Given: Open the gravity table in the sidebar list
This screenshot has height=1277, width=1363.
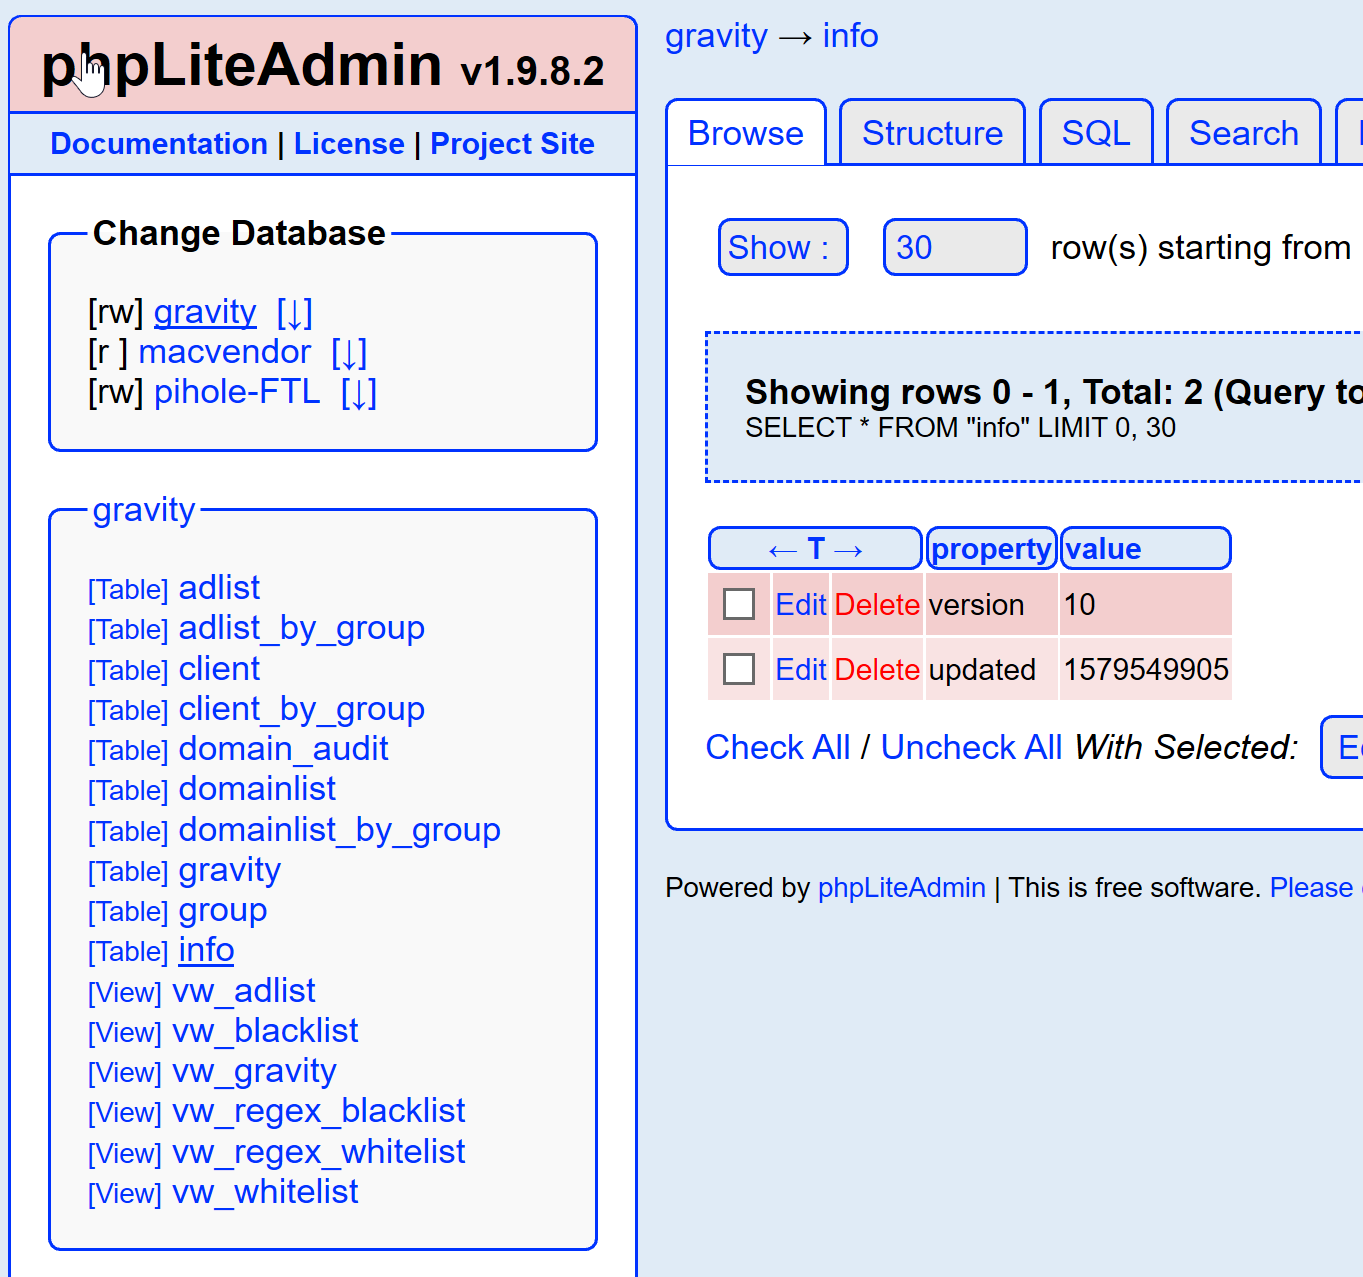Looking at the screenshot, I should (x=230, y=871).
